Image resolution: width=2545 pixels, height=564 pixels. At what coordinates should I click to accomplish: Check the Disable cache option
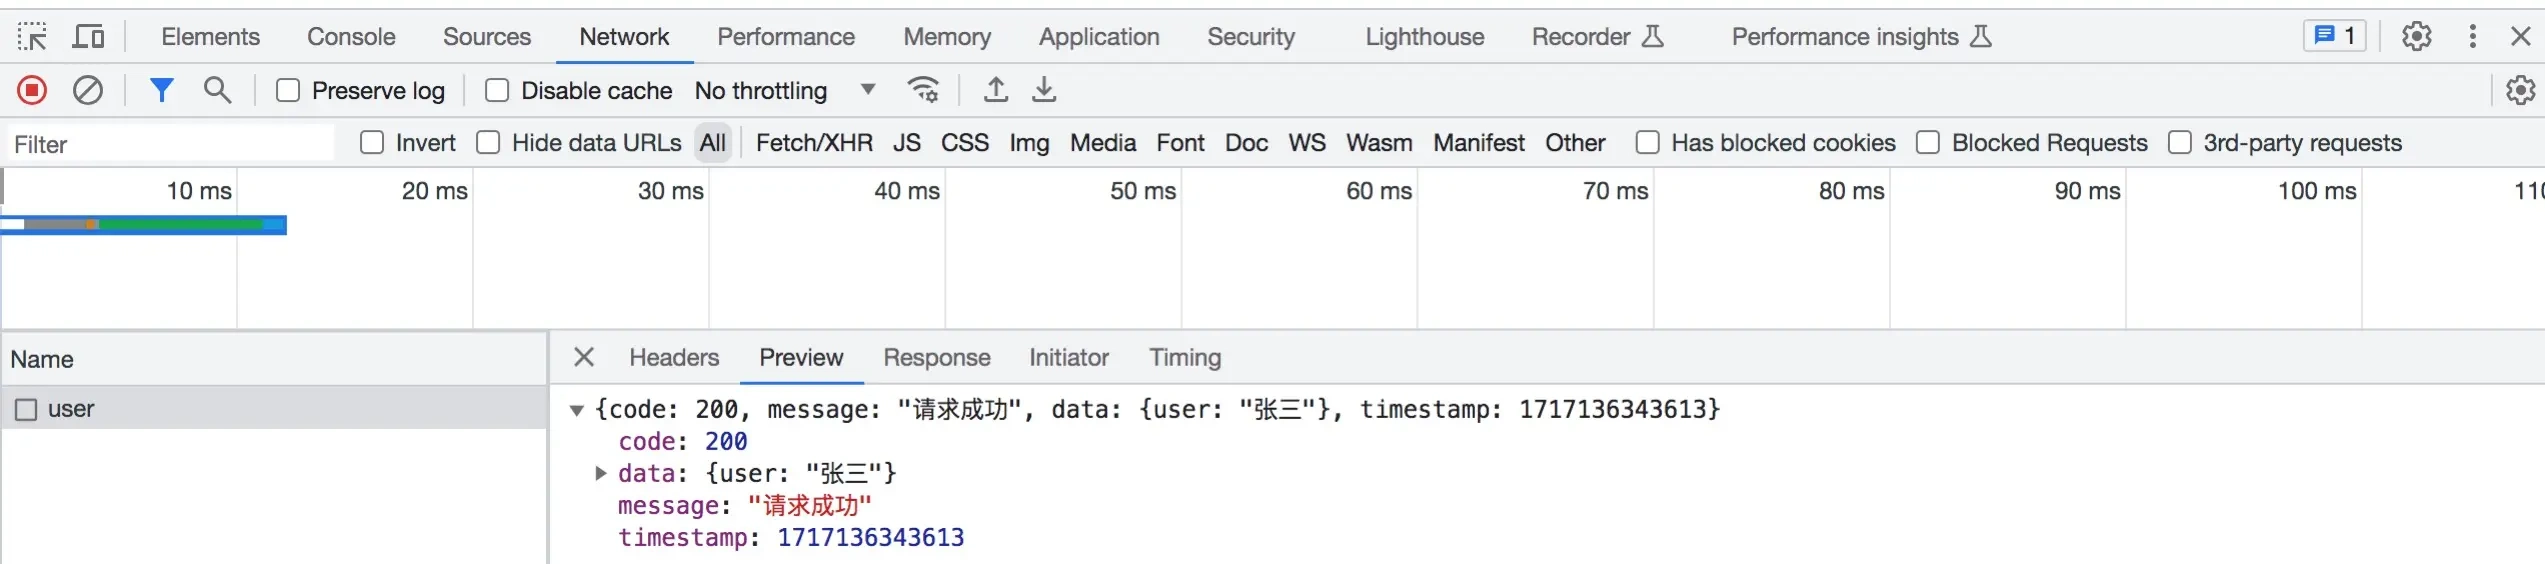pos(497,91)
